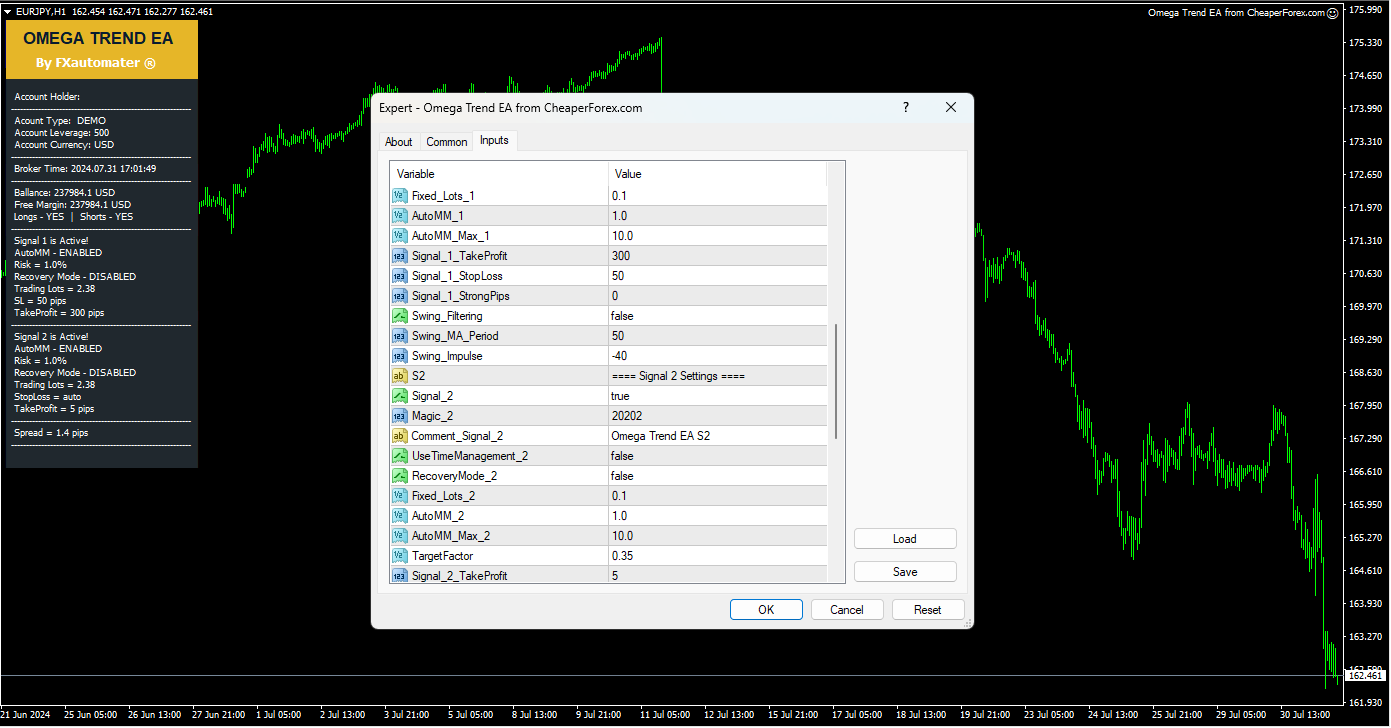Click the Swing_MA_Period integer icon
Screen dimensions: 1391x728
pyautogui.click(x=399, y=336)
